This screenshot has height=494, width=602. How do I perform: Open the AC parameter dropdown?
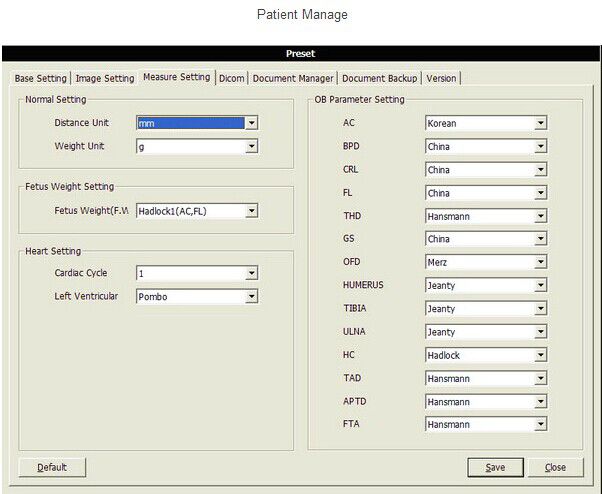click(x=540, y=124)
